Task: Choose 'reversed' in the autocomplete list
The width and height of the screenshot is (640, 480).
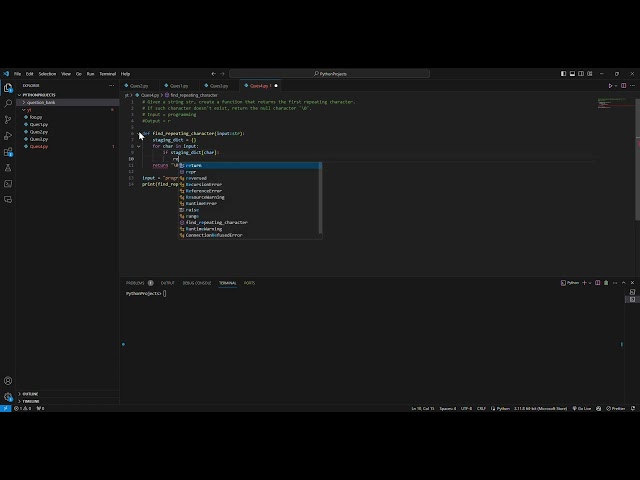Action: pos(250,178)
